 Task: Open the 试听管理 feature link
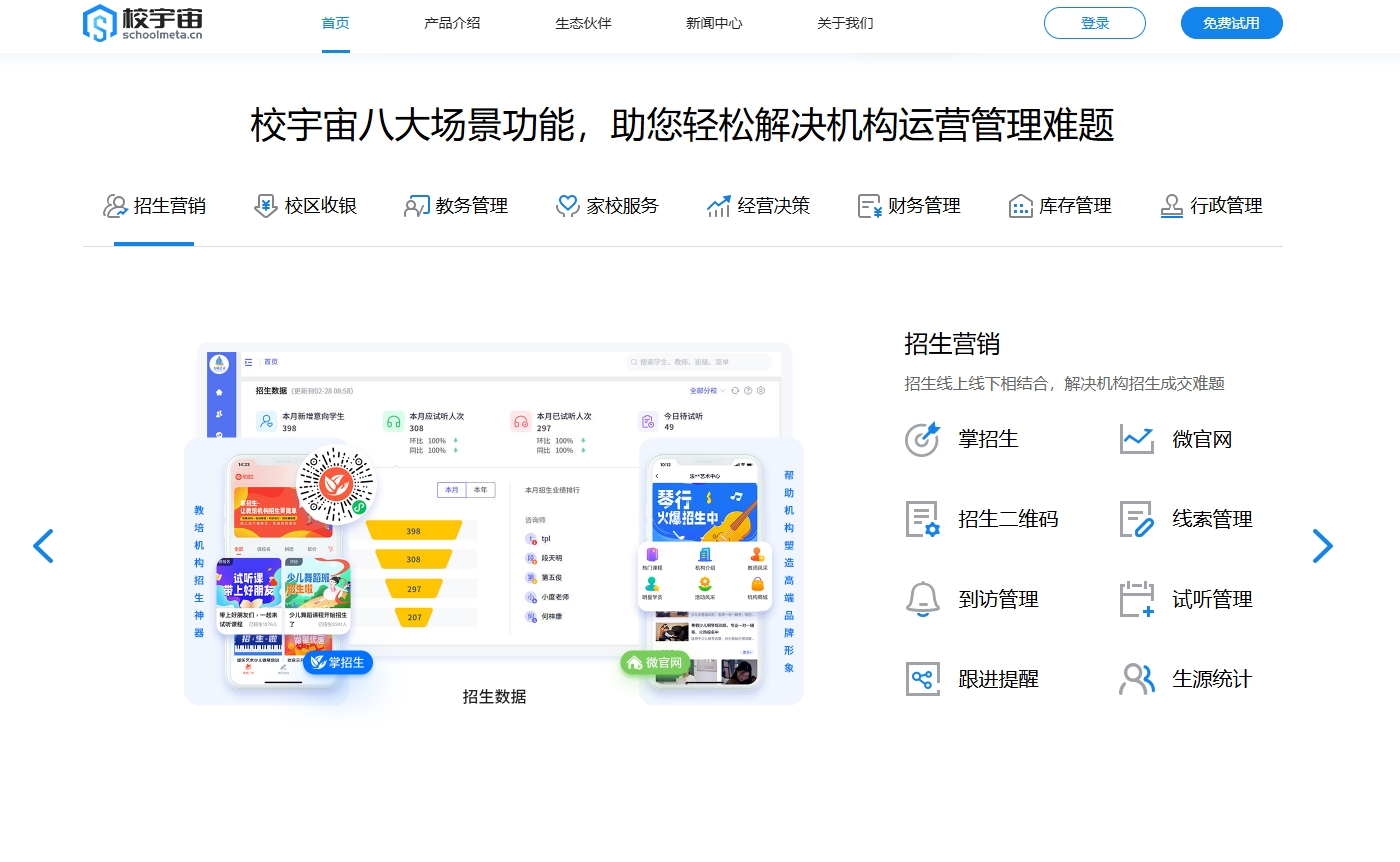pyautogui.click(x=1213, y=599)
